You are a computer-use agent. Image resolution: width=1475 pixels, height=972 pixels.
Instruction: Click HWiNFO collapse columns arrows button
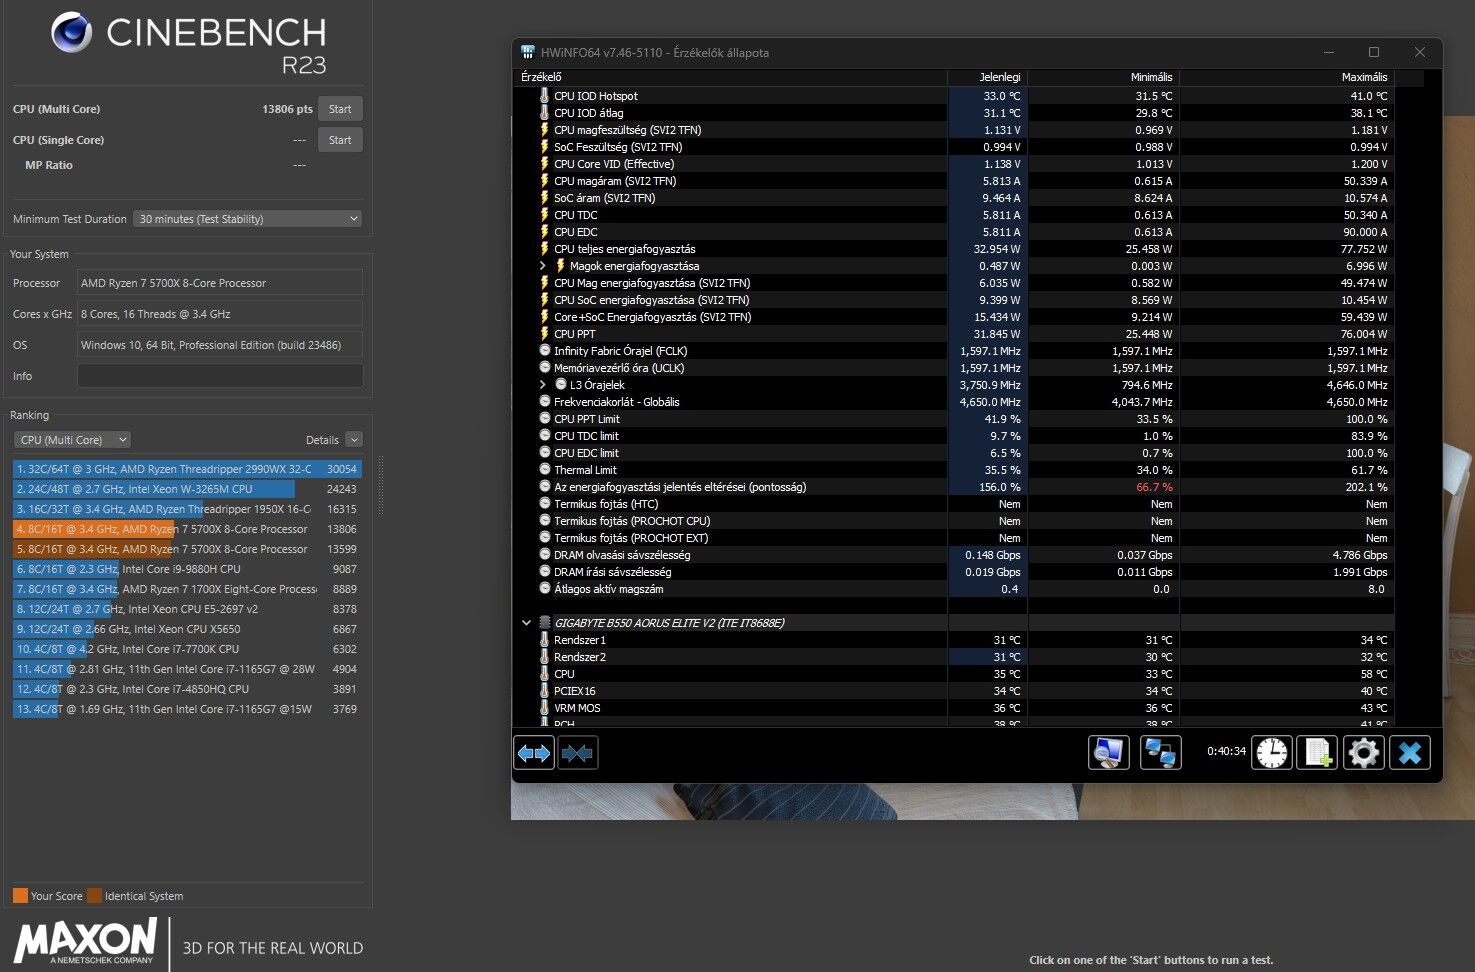pos(578,752)
